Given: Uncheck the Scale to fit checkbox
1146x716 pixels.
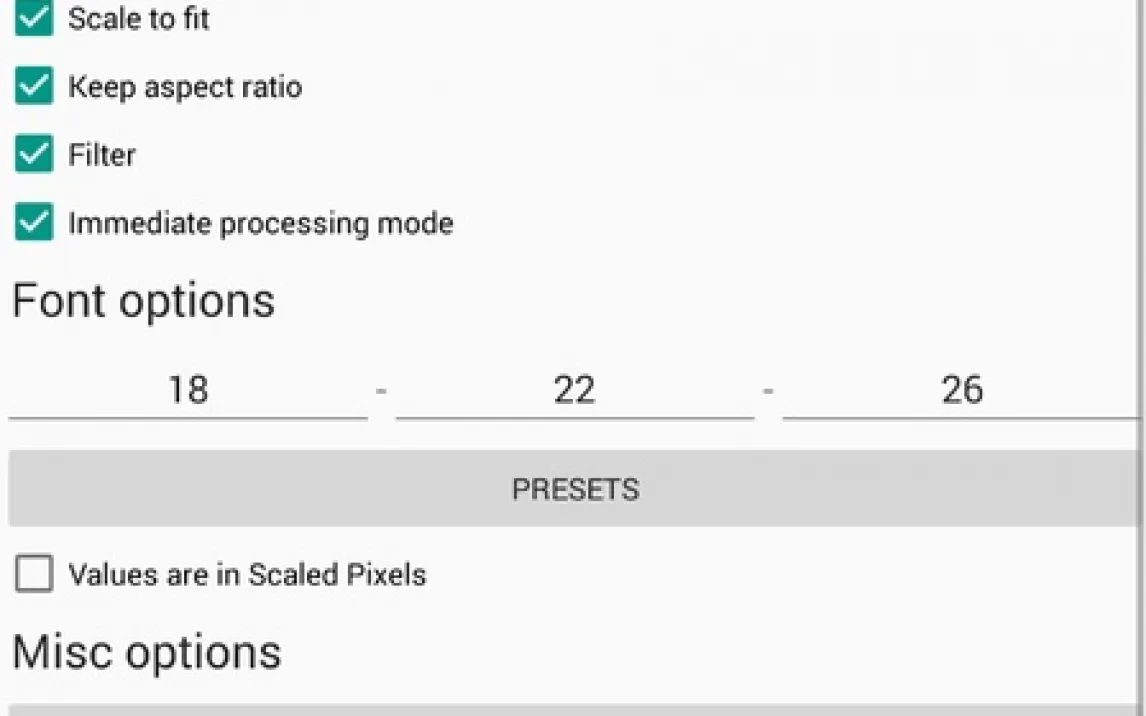Looking at the screenshot, I should 34,18.
